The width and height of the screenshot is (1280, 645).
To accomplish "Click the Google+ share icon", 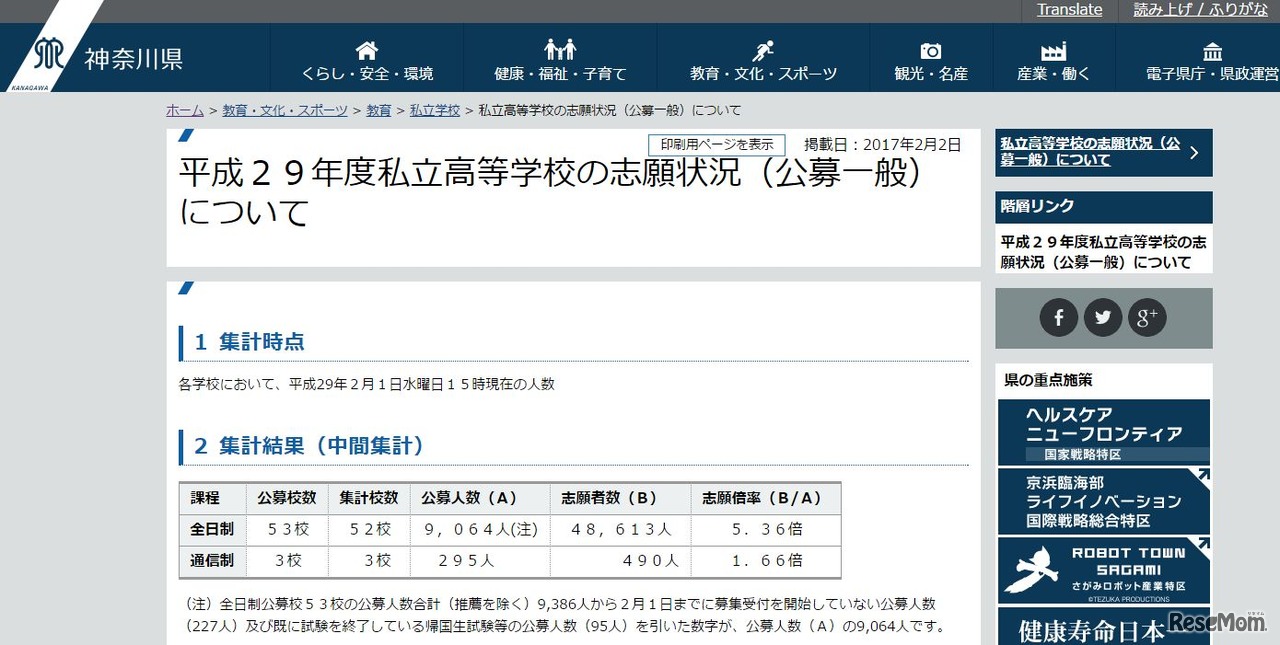I will (x=1147, y=317).
